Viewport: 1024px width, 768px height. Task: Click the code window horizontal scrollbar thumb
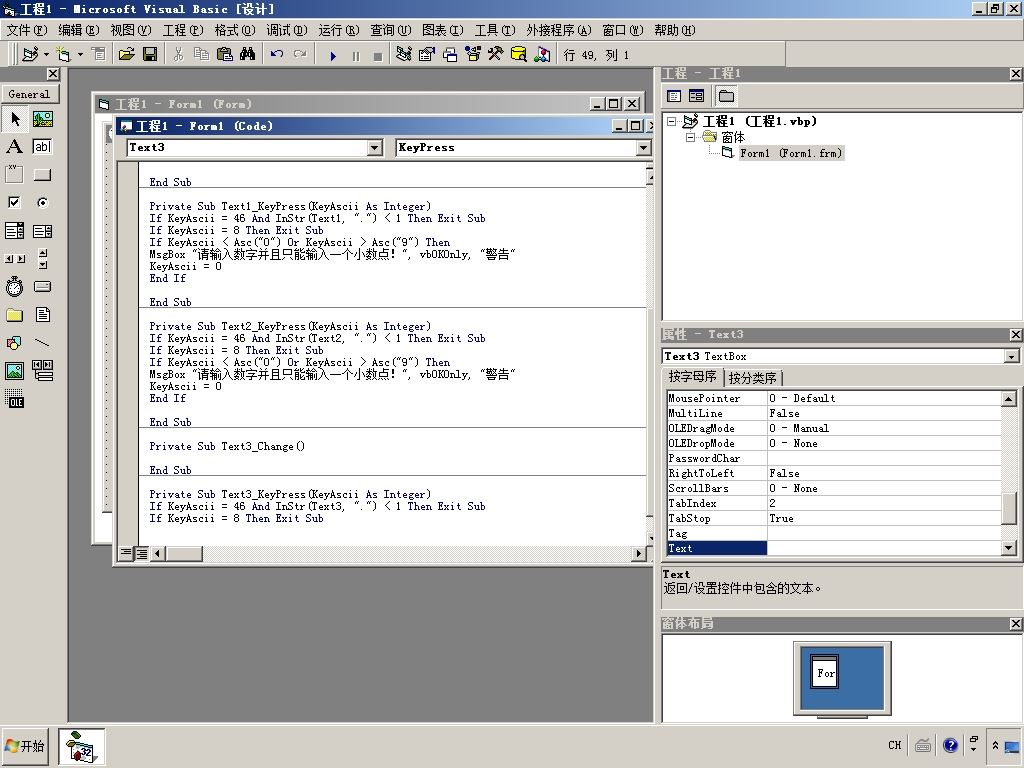184,554
